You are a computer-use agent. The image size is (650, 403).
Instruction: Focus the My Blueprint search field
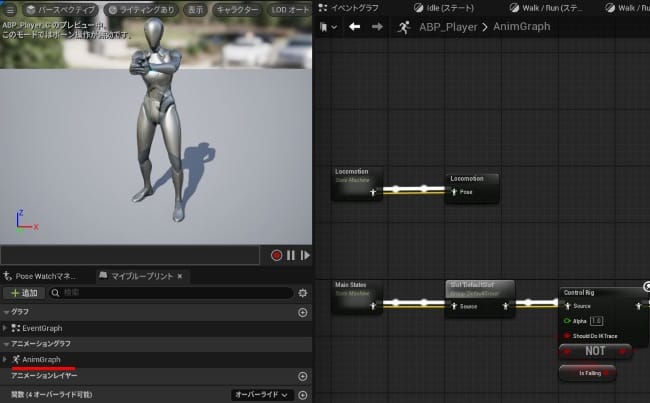(x=171, y=293)
